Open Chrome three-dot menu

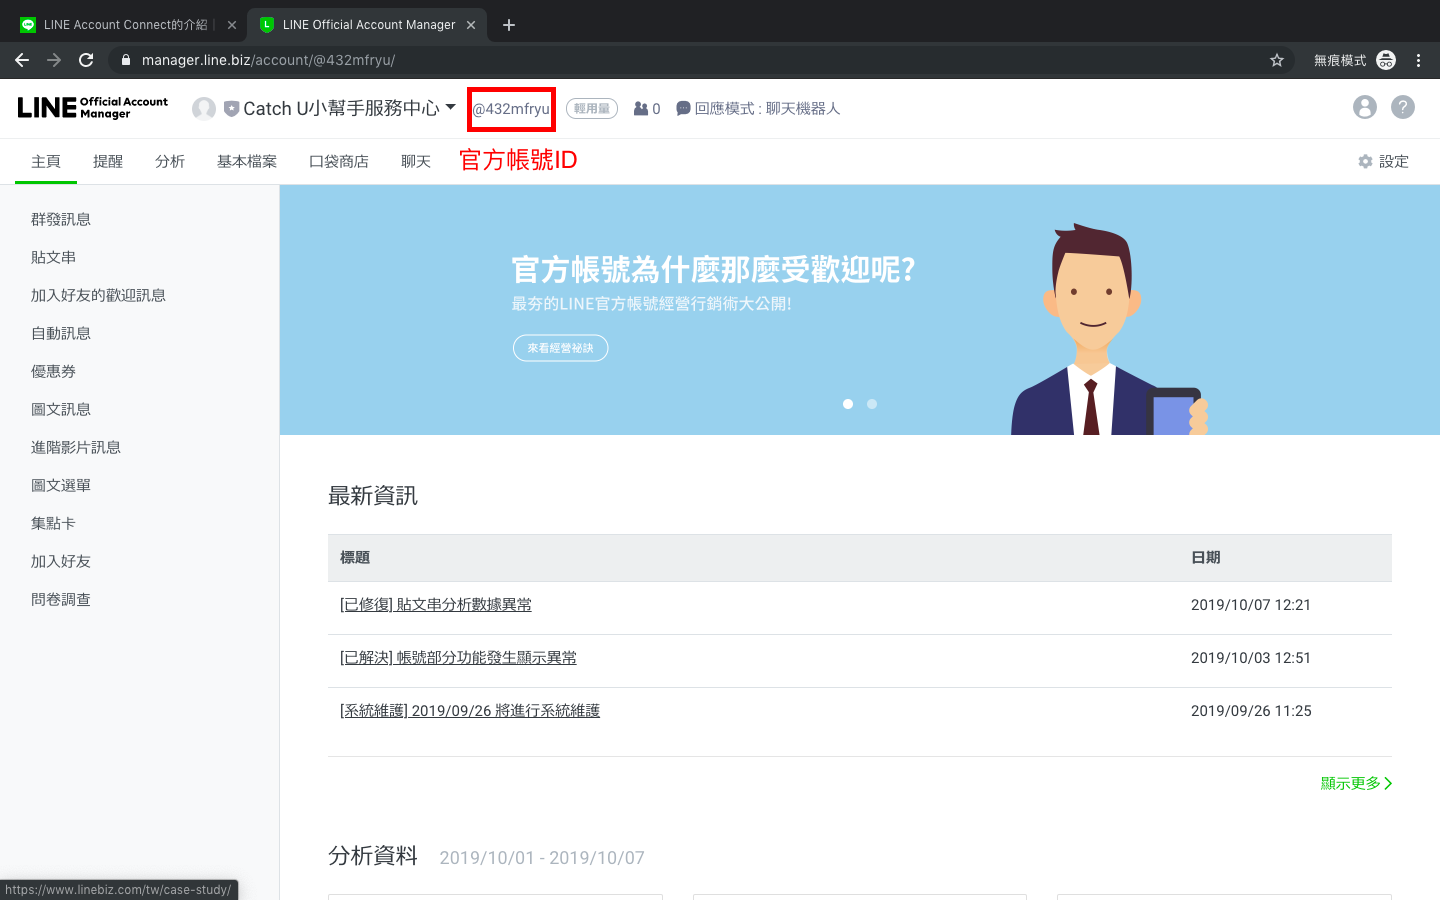coord(1418,60)
